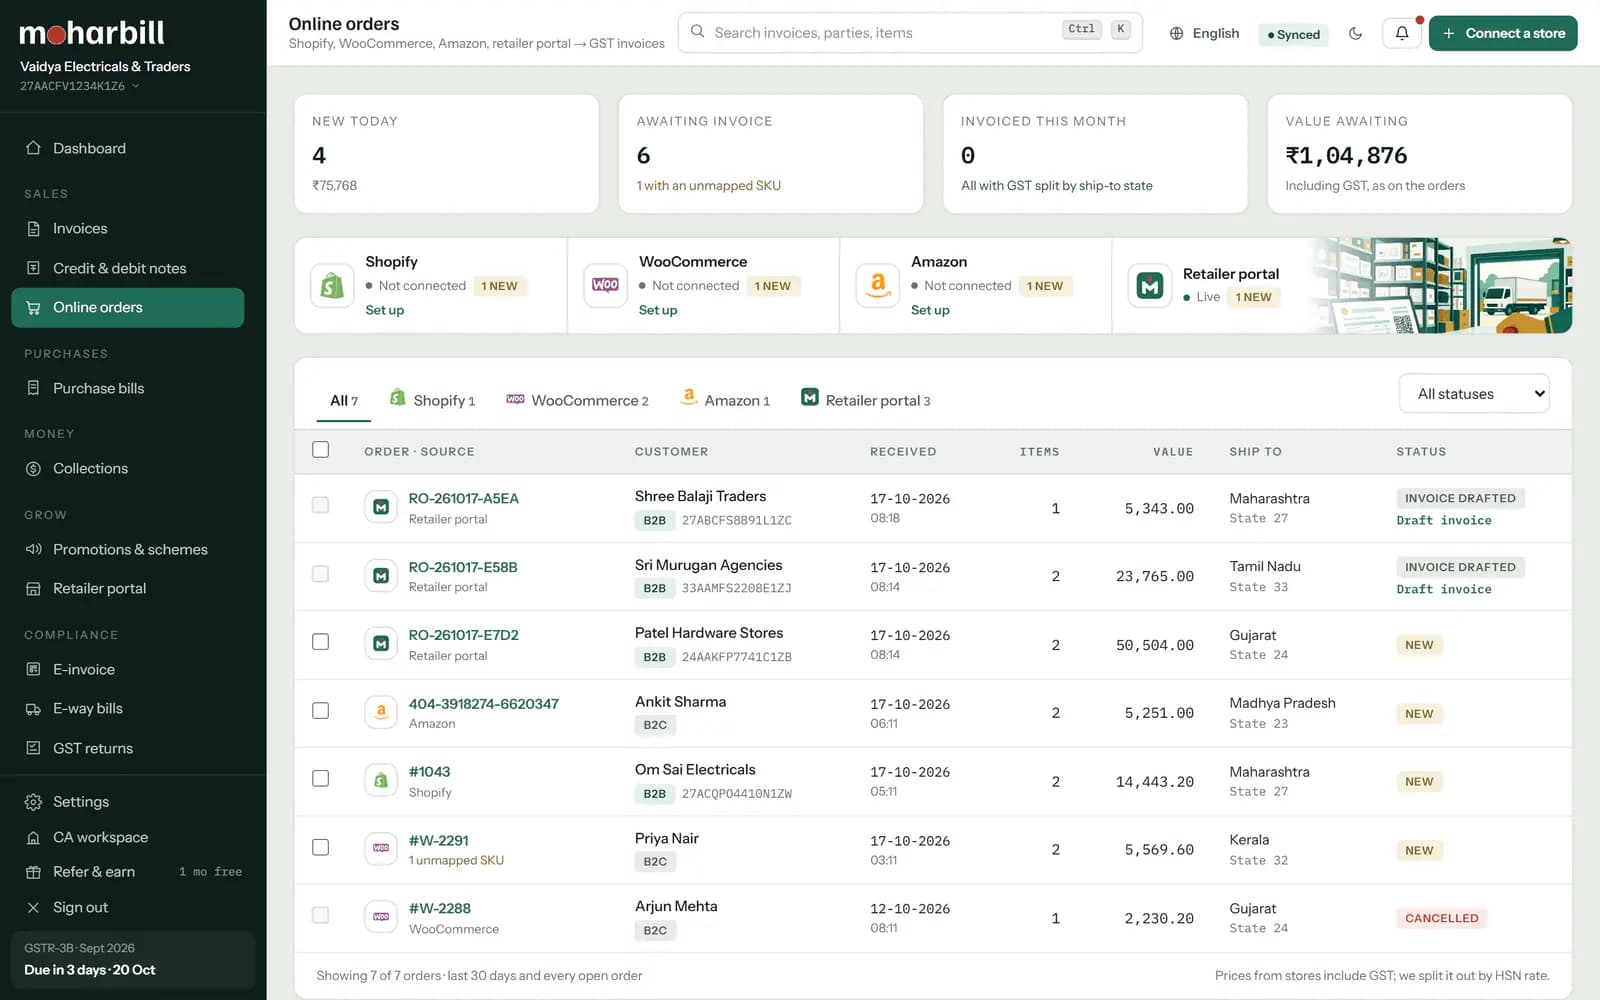The width and height of the screenshot is (1600, 1000).
Task: Click the Credit & debit notes icon
Action: (33, 268)
